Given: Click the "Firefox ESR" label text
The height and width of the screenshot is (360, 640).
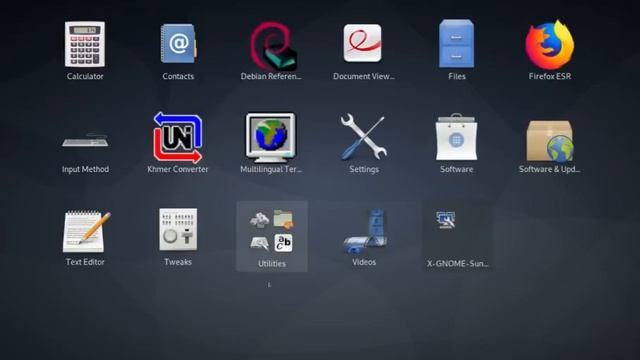Looking at the screenshot, I should pyautogui.click(x=550, y=76).
